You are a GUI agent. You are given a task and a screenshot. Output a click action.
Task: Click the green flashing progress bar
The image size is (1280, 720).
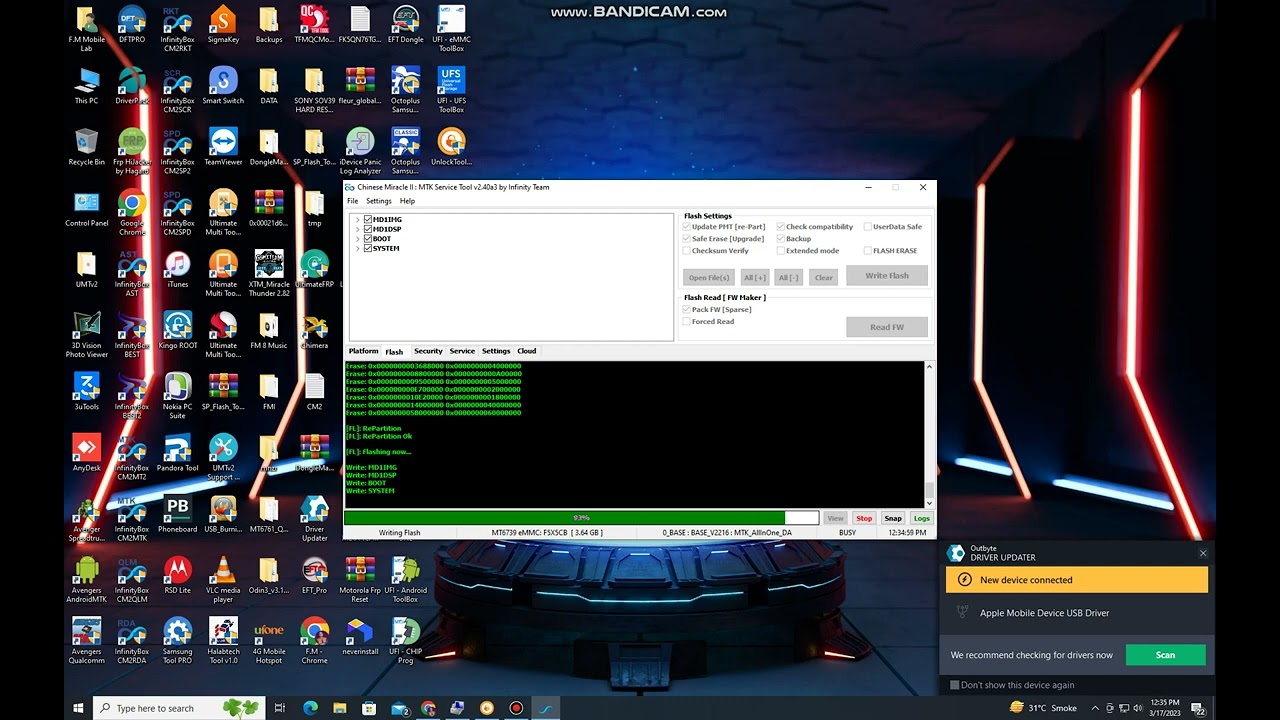tap(581, 518)
